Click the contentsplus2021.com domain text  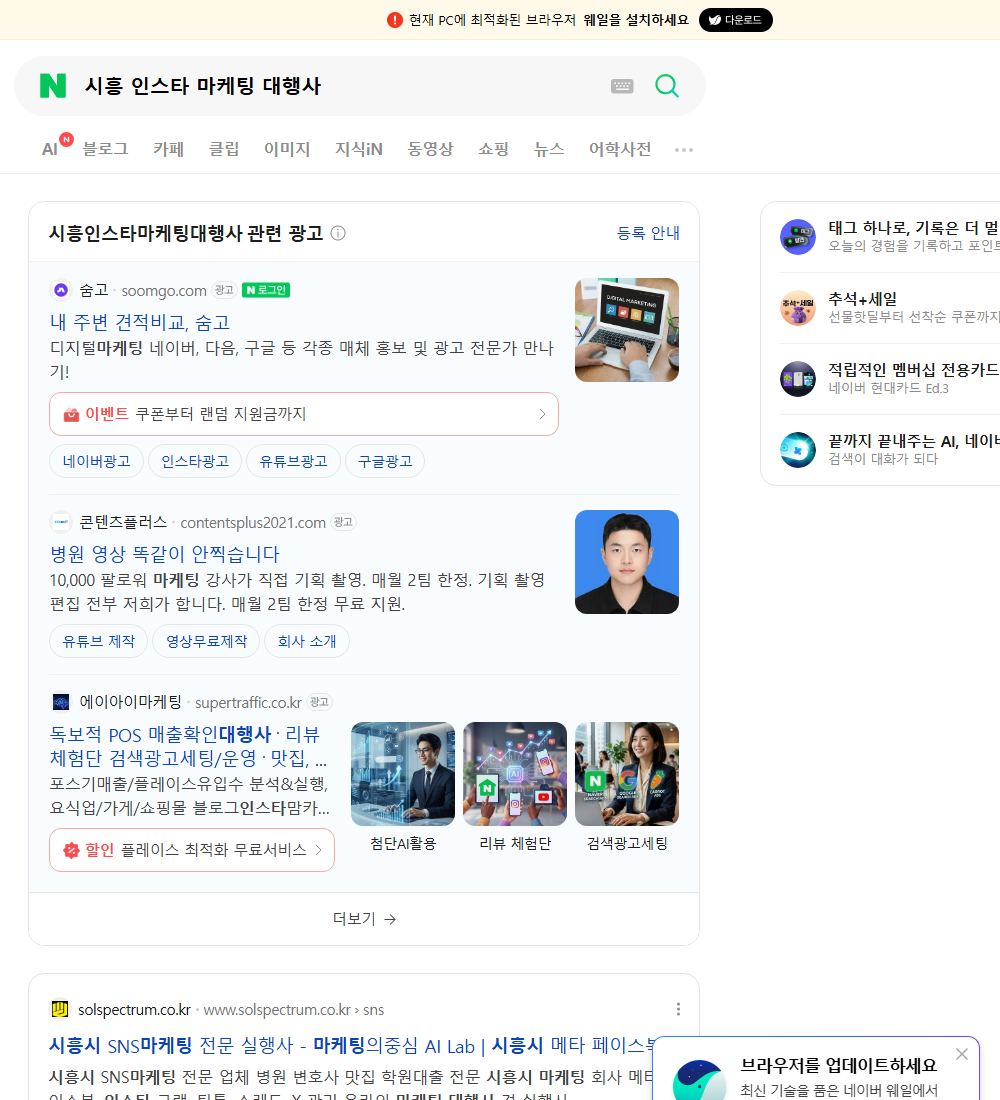tap(253, 523)
